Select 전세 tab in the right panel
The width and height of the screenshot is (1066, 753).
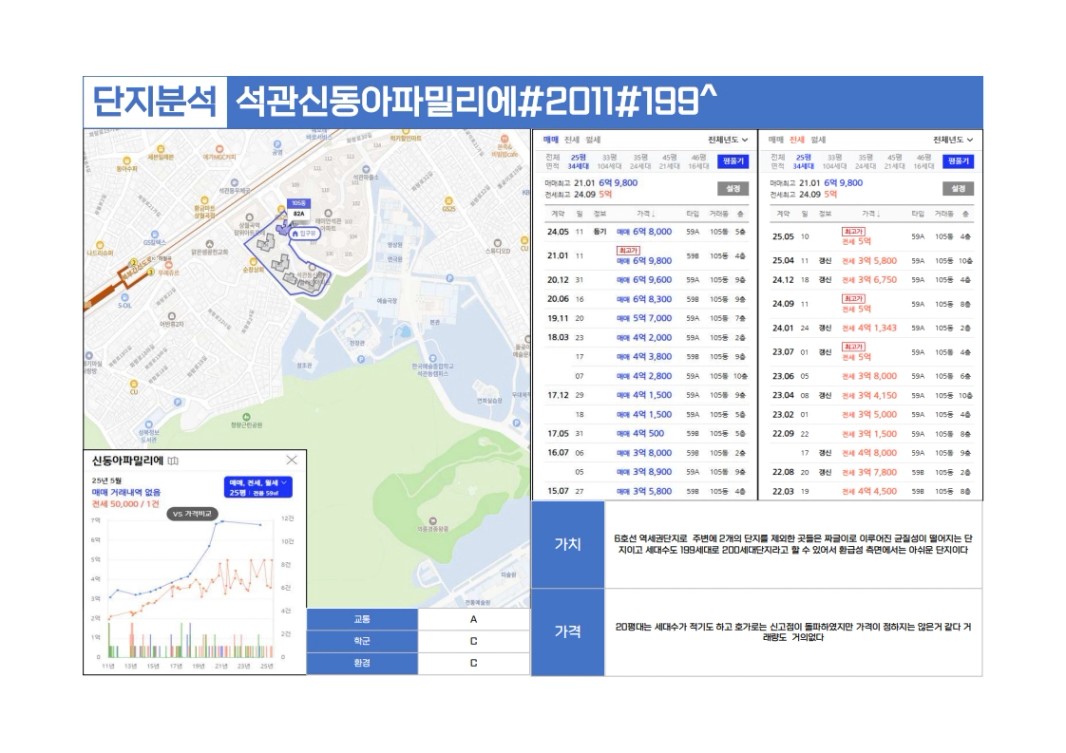point(797,140)
